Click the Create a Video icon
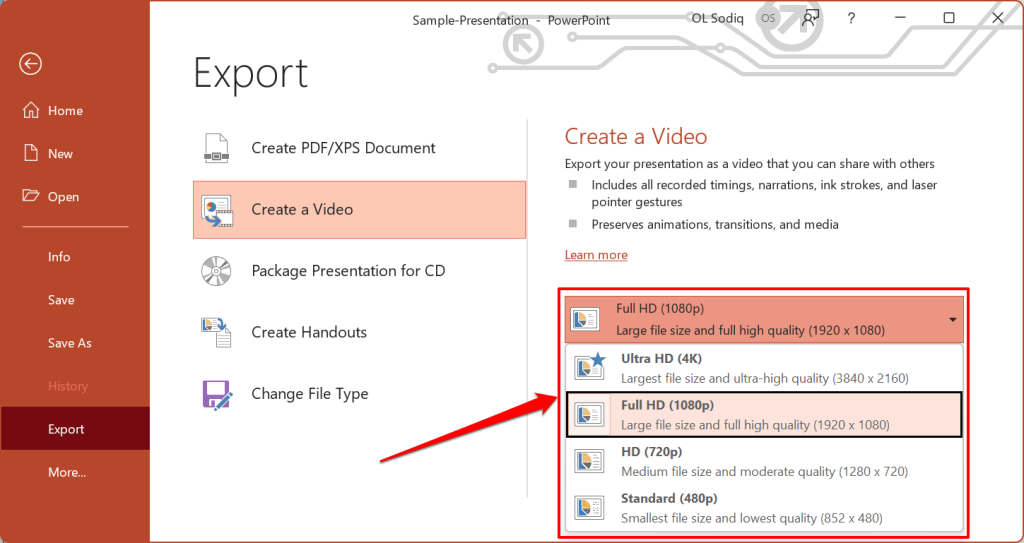The height and width of the screenshot is (543, 1024). click(217, 210)
